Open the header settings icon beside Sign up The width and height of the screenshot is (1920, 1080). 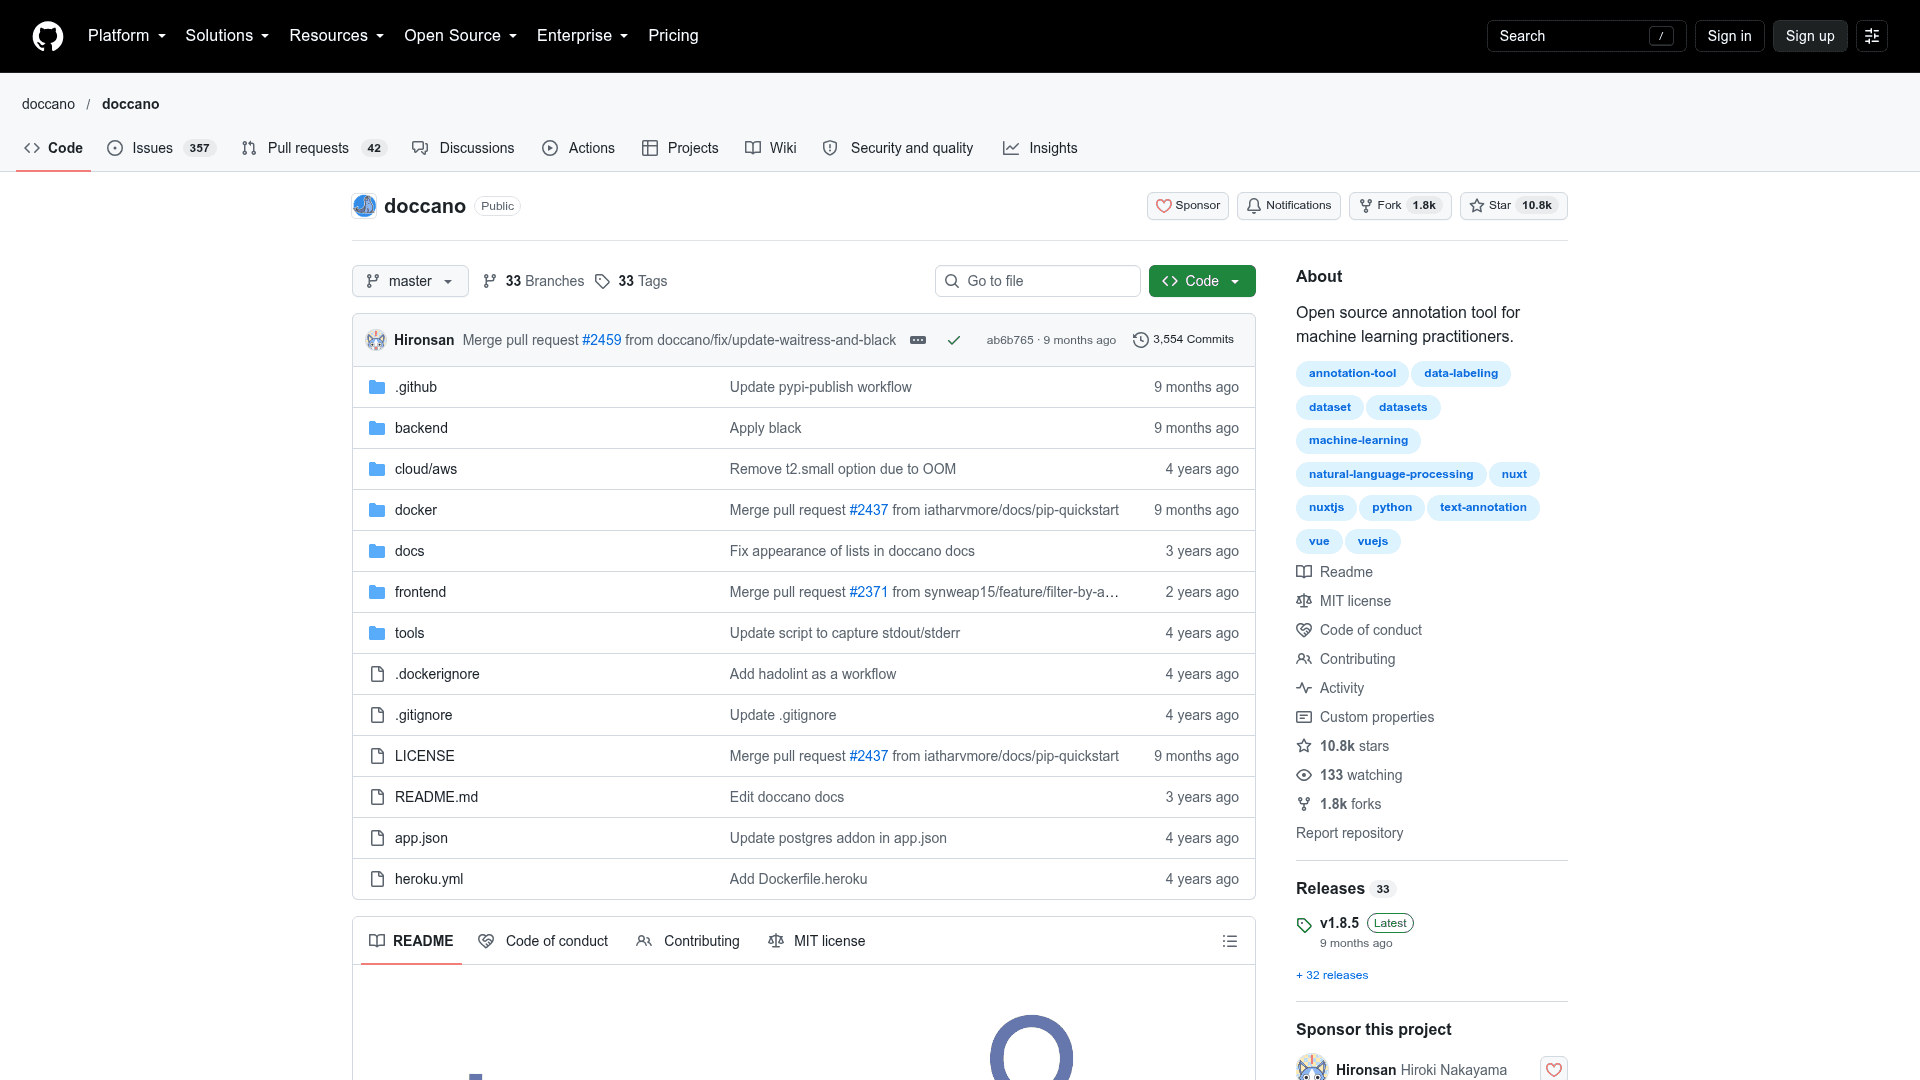[x=1872, y=36]
